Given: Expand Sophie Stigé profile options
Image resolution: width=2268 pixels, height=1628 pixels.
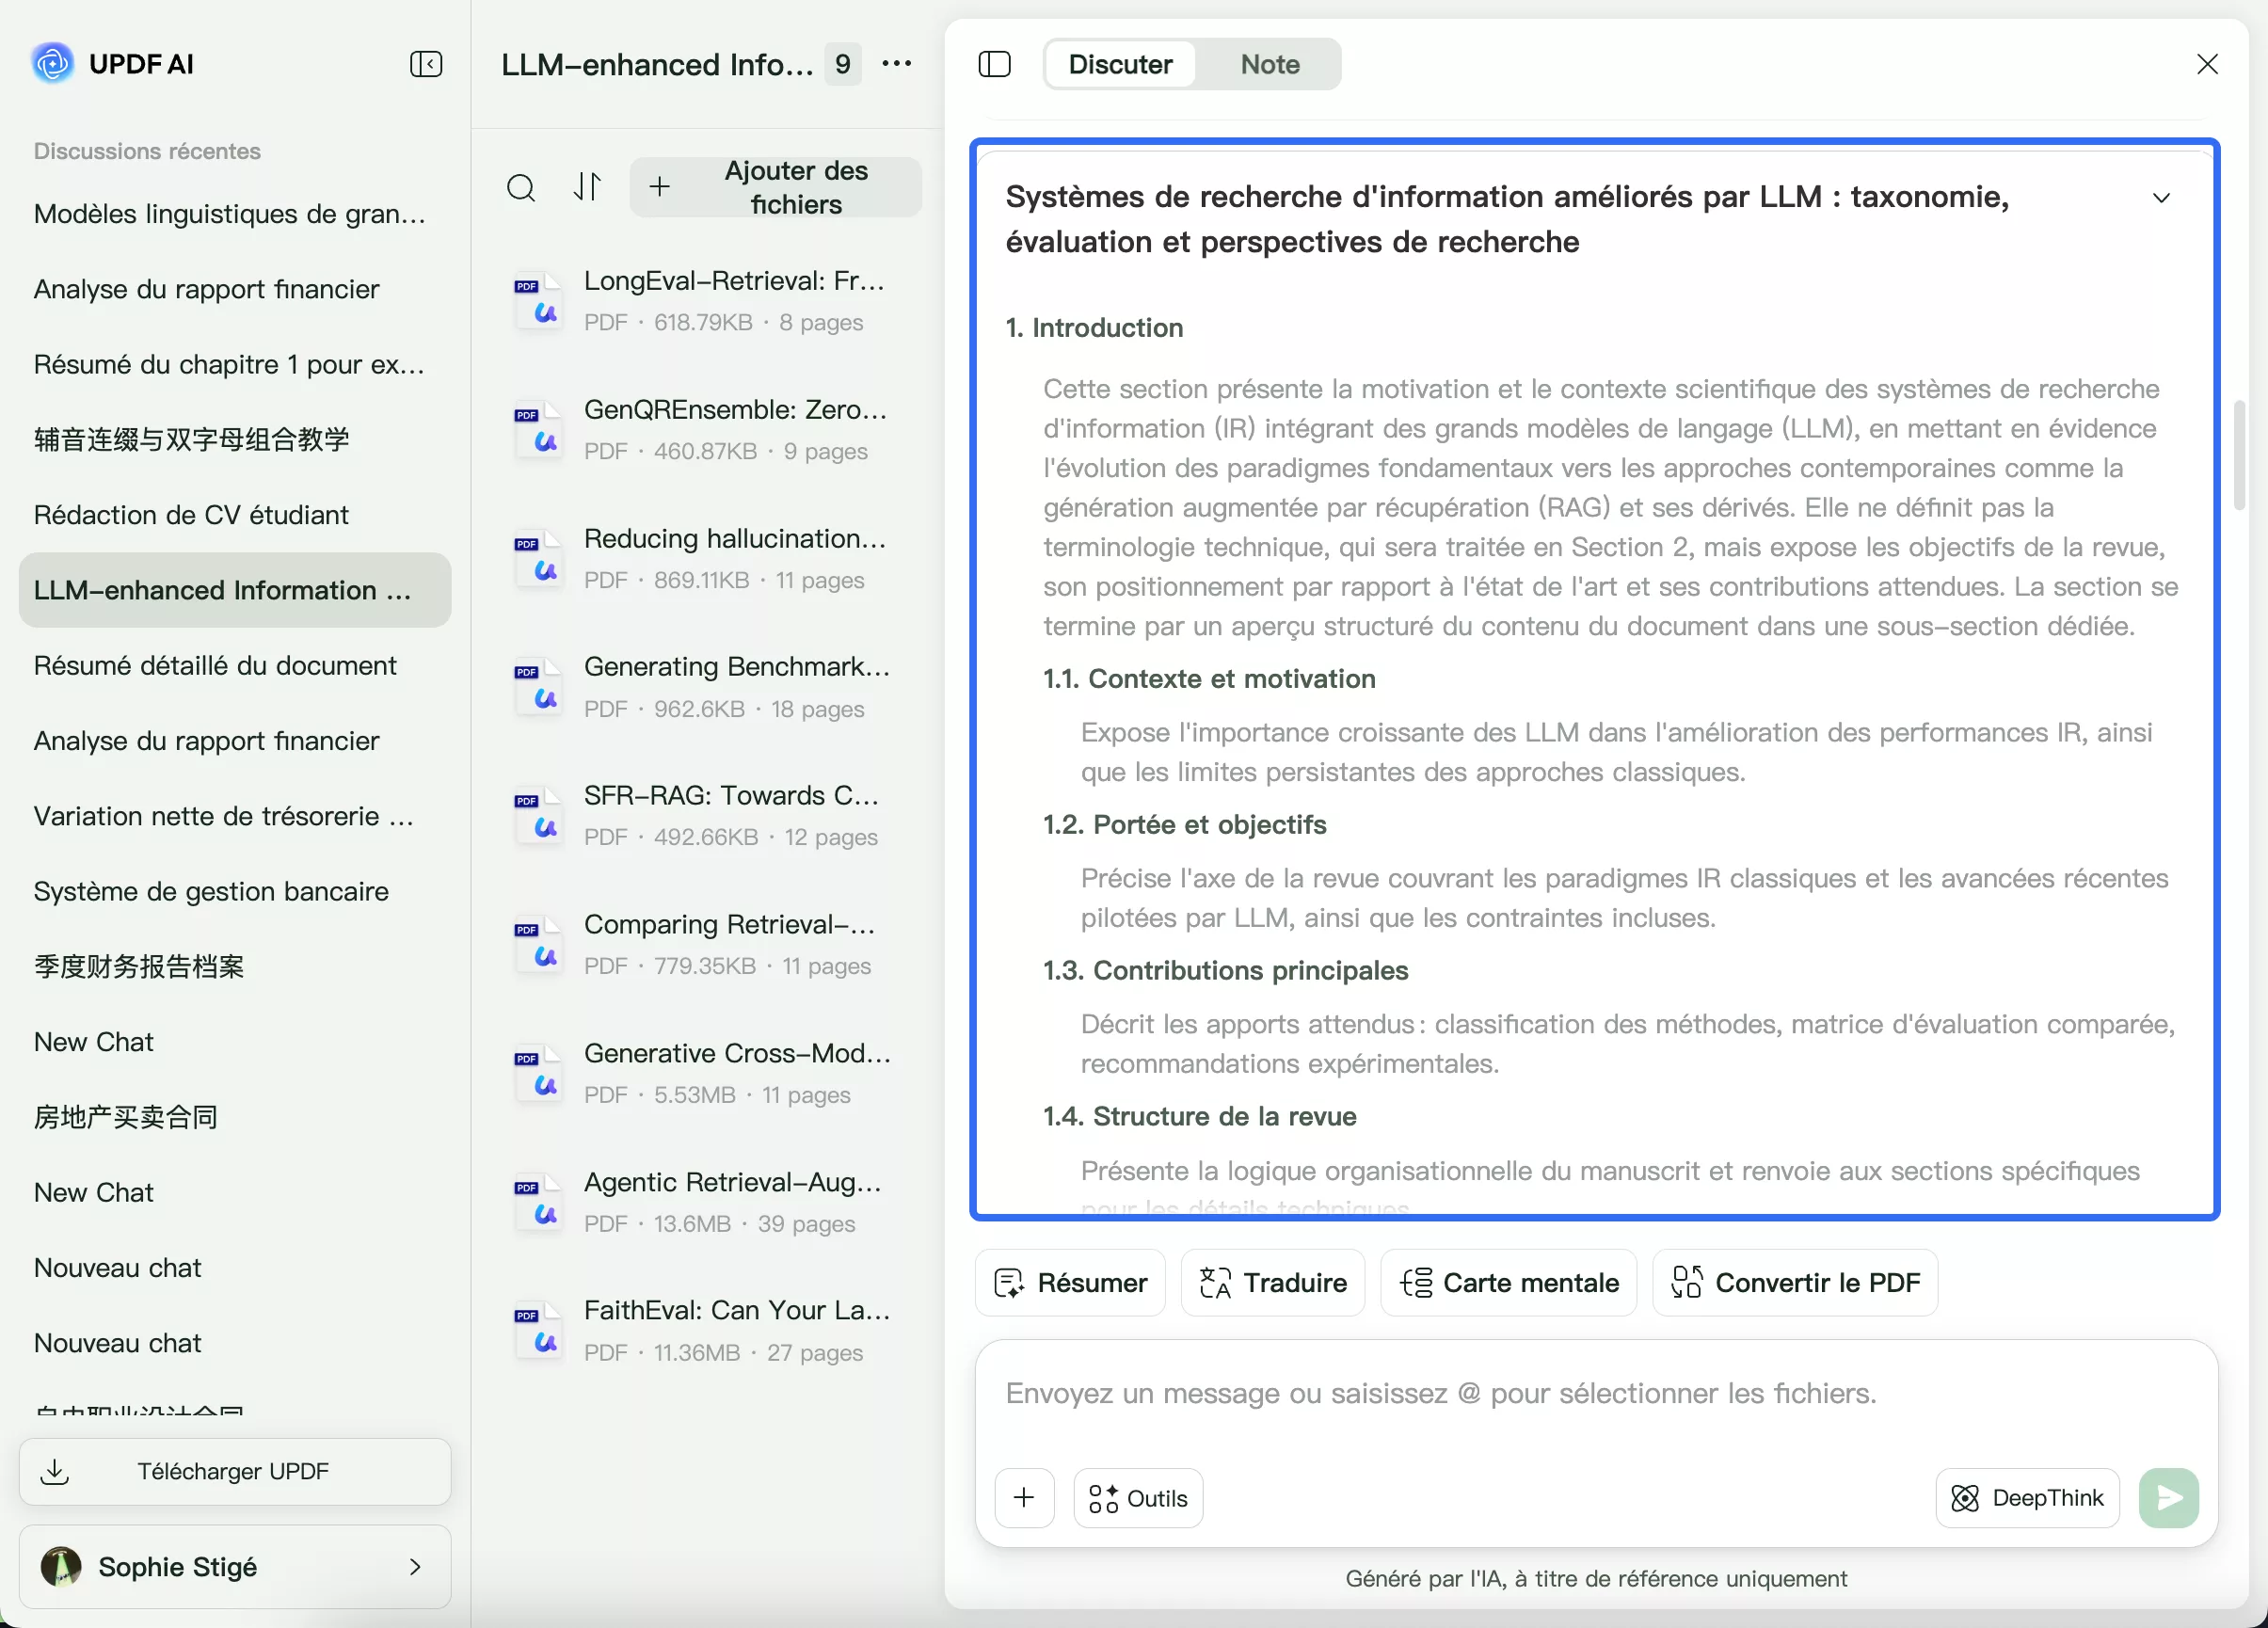Looking at the screenshot, I should 416,1567.
